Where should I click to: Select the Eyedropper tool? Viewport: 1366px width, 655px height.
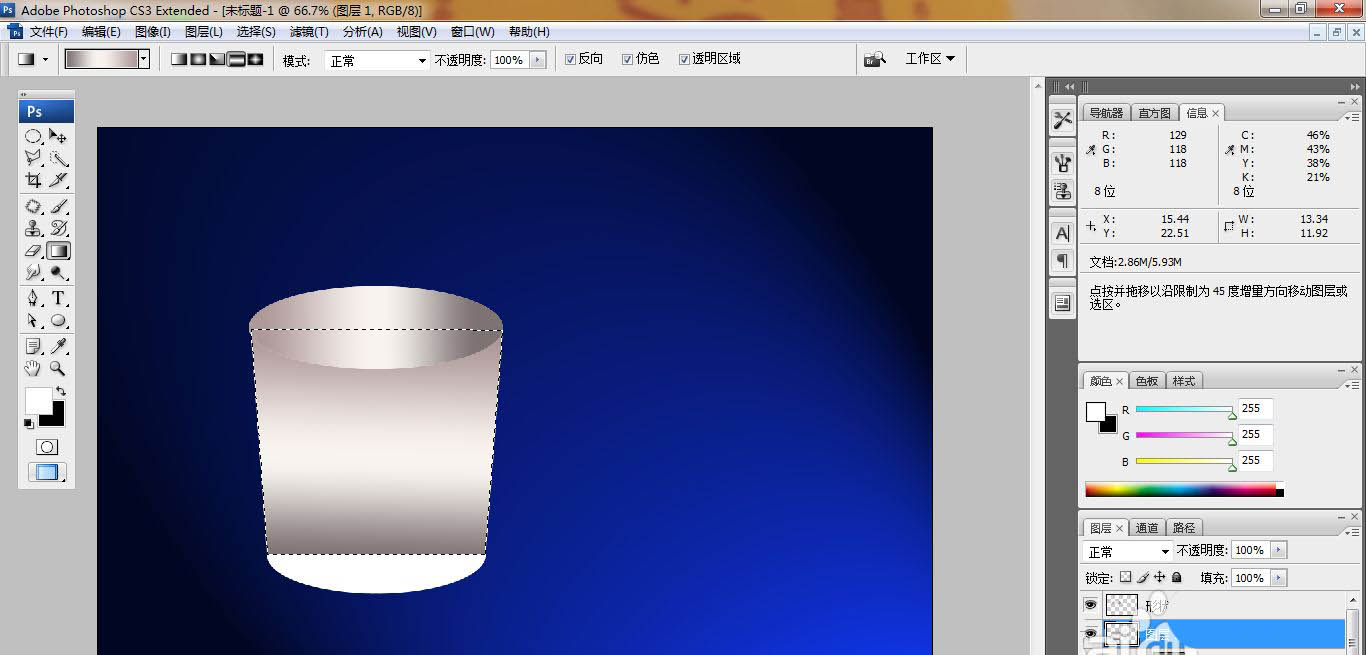click(x=59, y=346)
